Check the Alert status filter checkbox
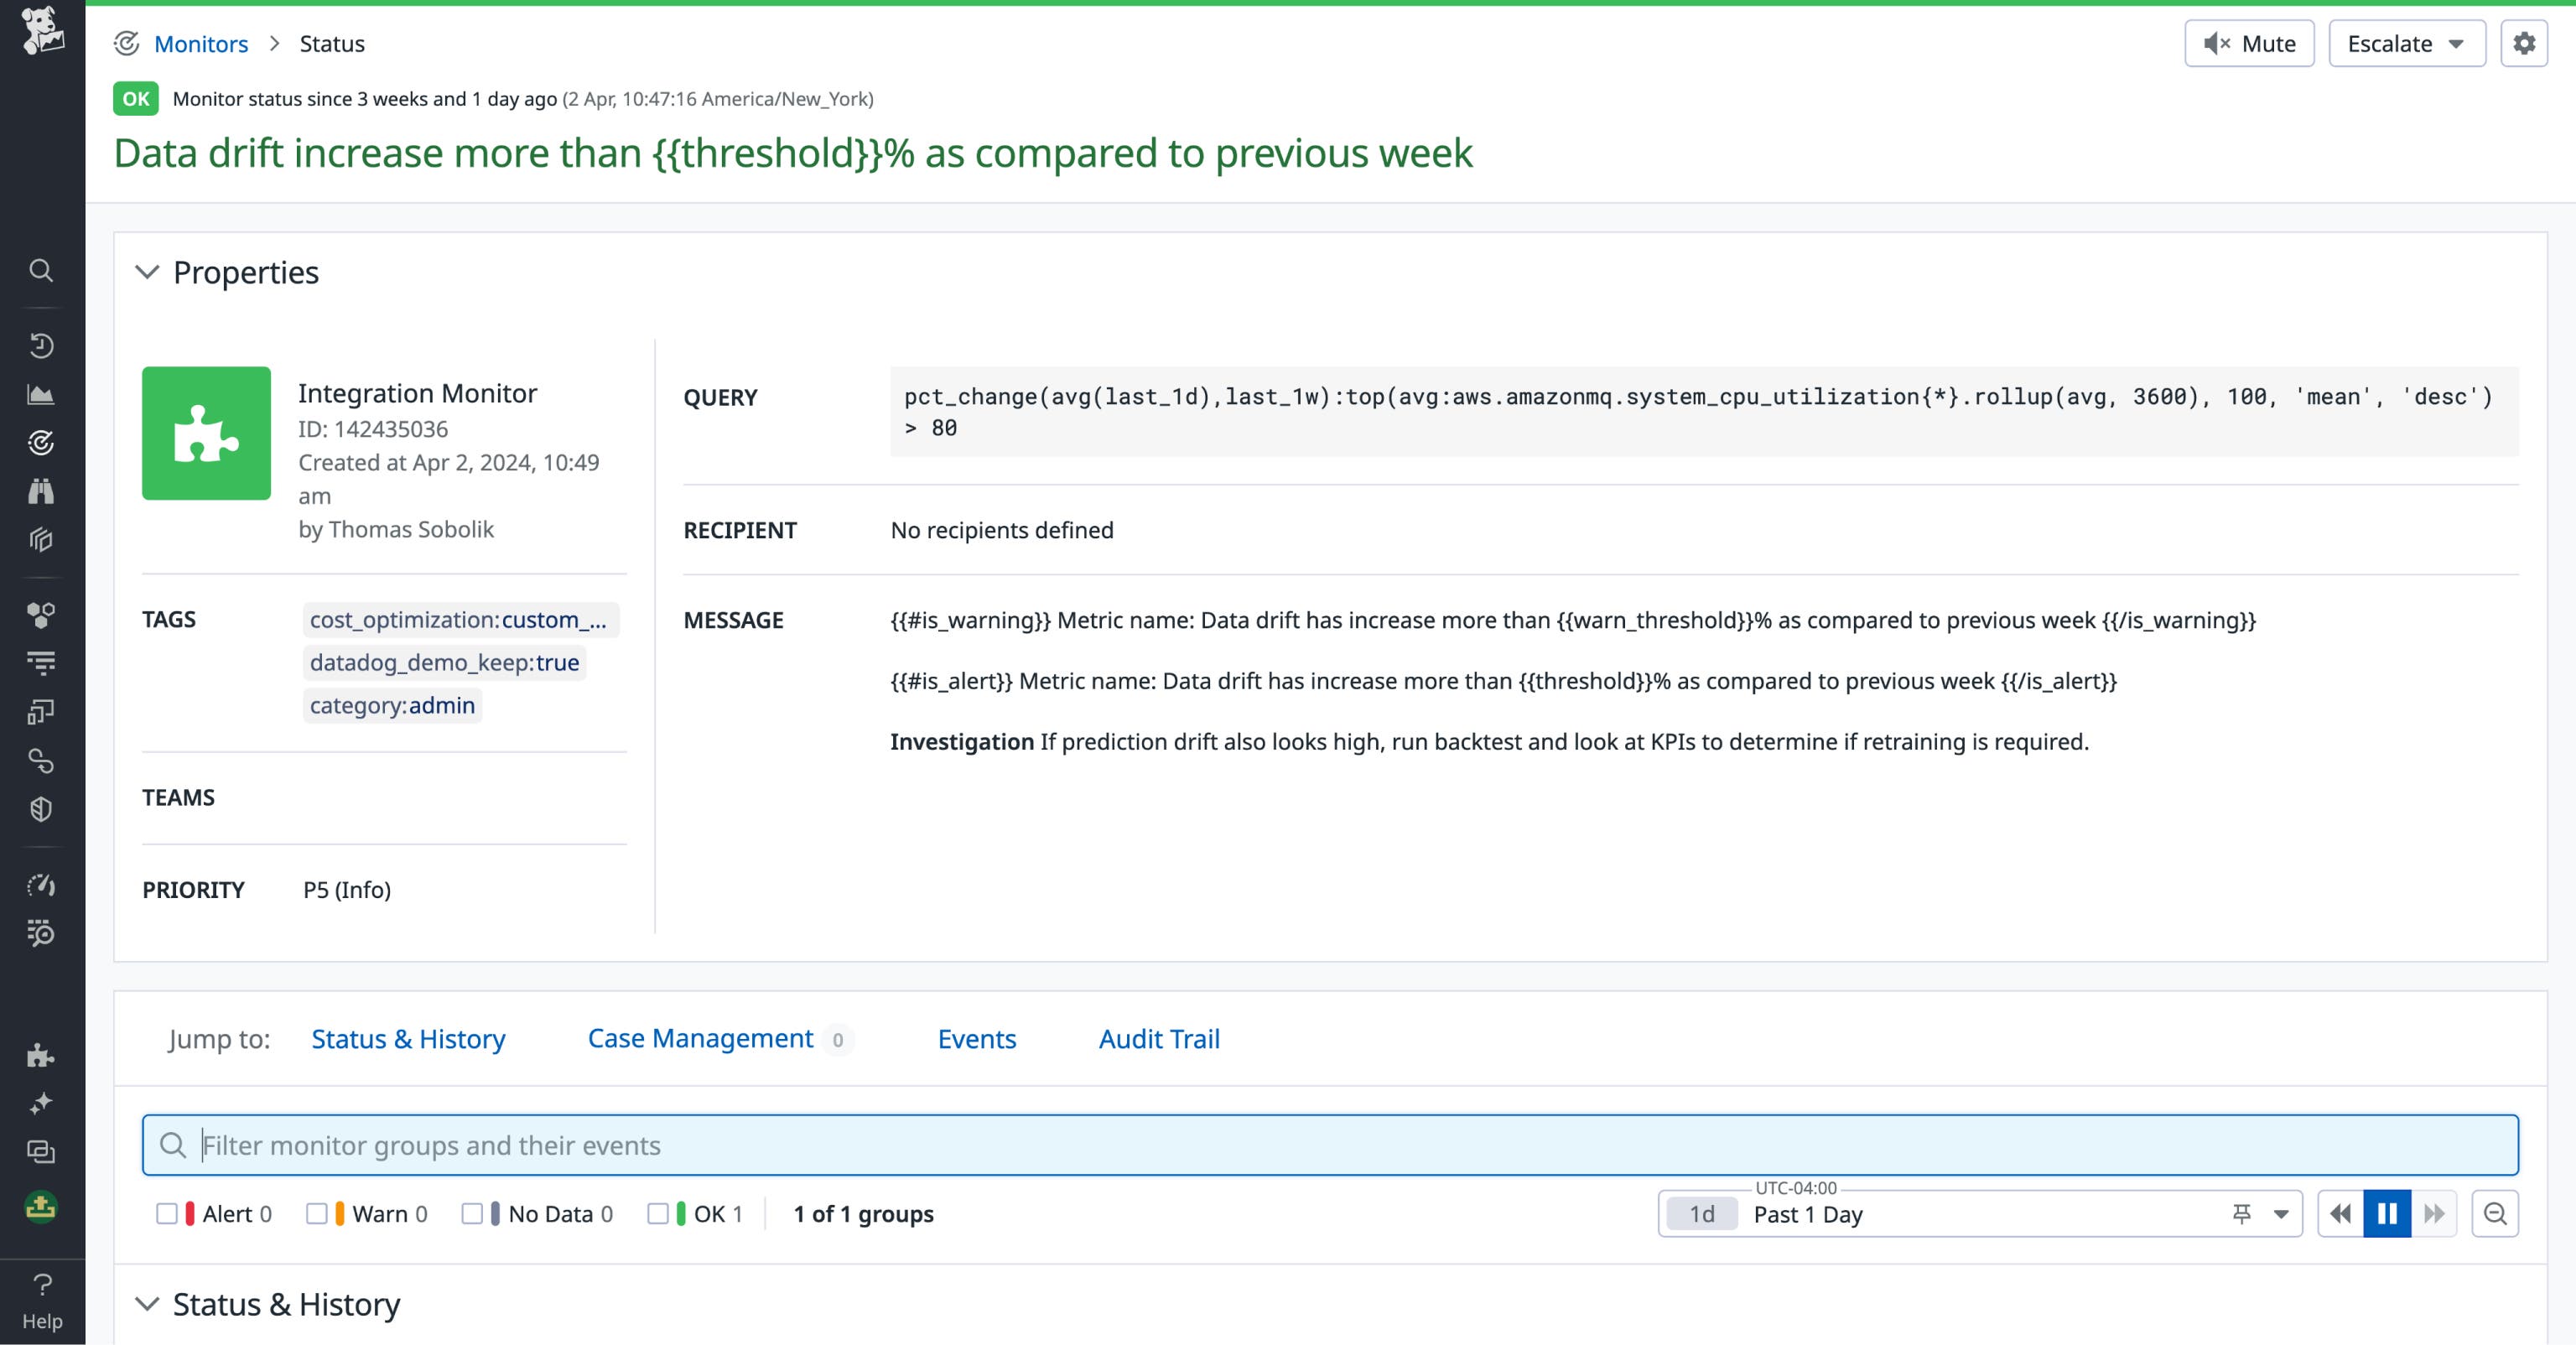 [168, 1214]
